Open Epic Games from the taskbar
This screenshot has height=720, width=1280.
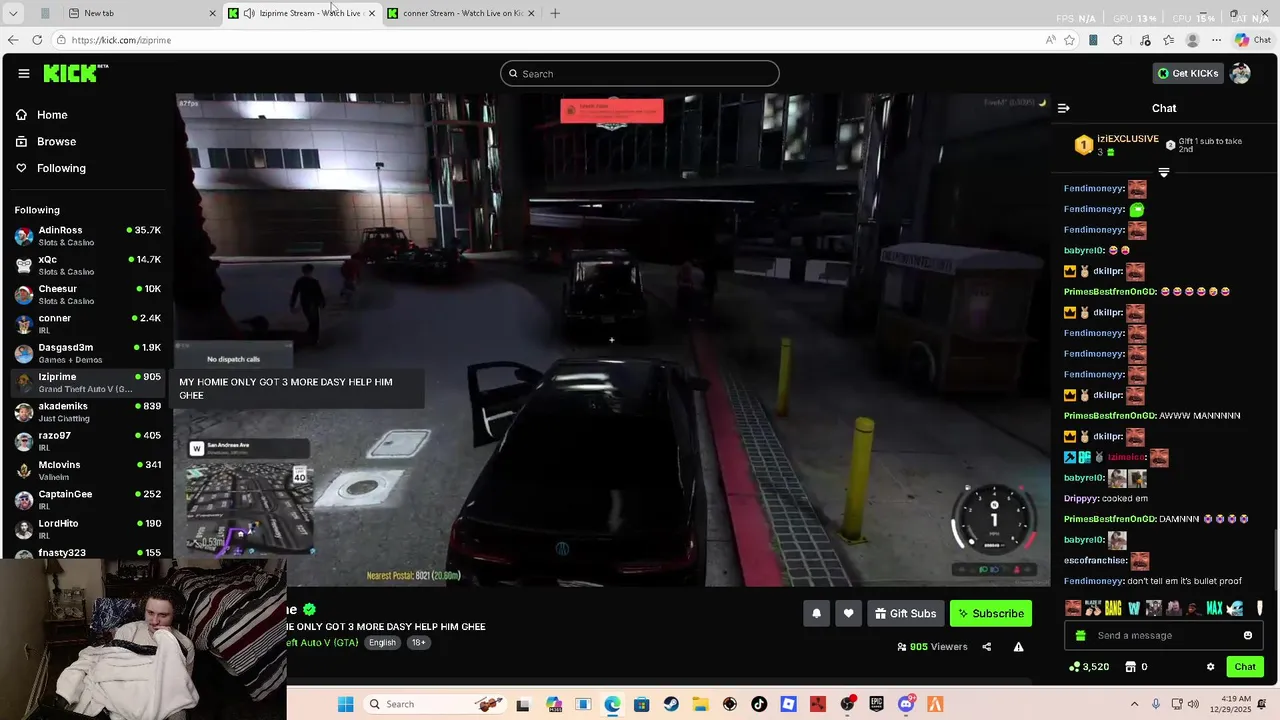(x=877, y=704)
